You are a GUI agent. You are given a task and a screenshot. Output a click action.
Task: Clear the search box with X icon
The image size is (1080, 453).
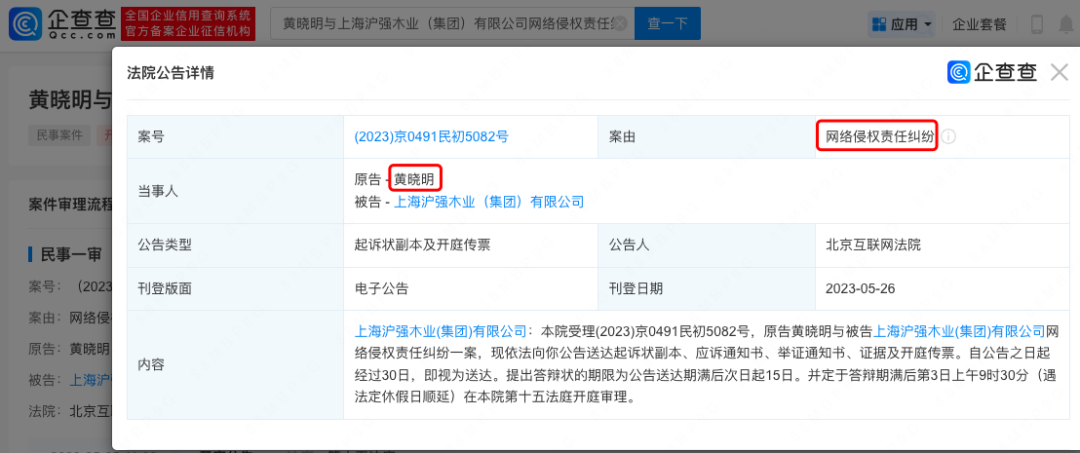[x=619, y=24]
